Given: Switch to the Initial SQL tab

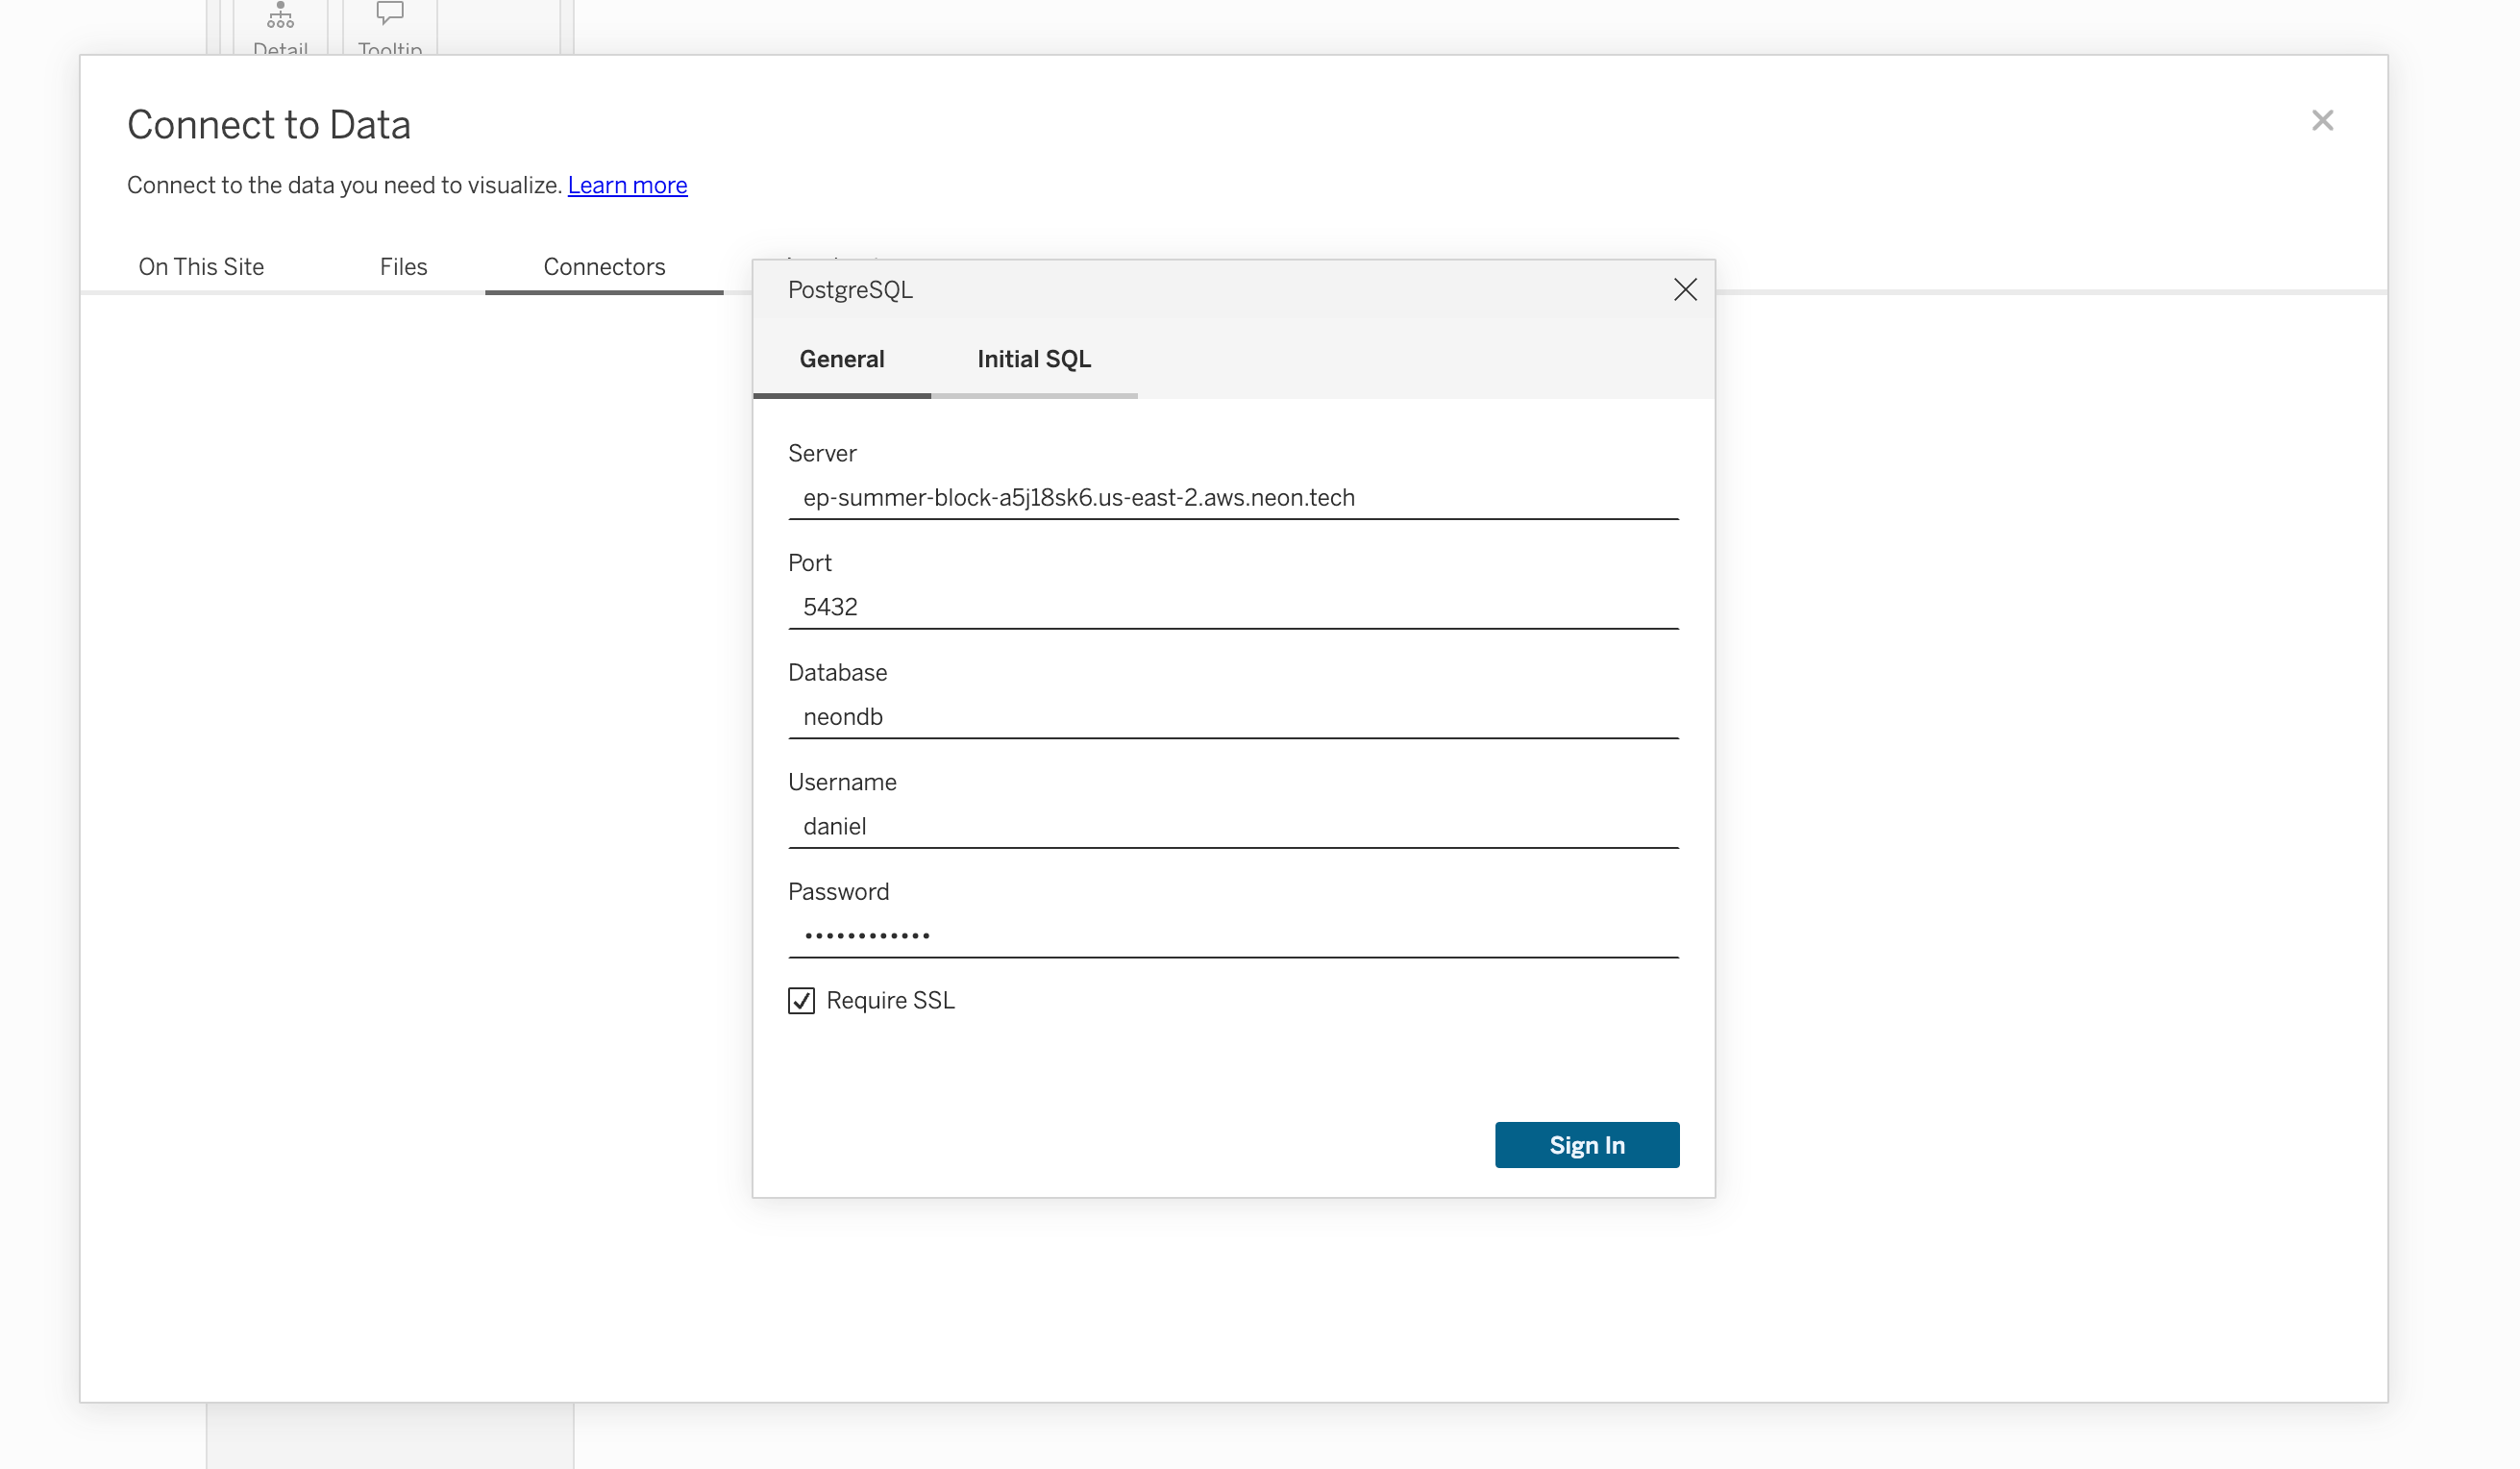Looking at the screenshot, I should click(1033, 359).
